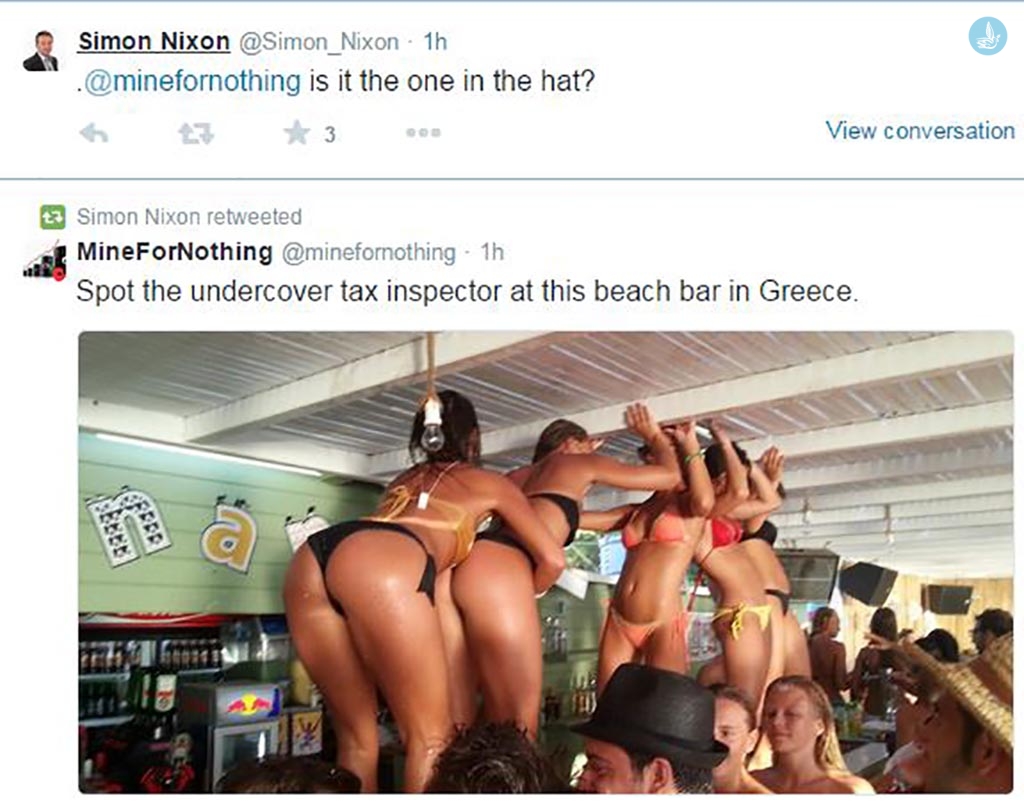Open the attached beach bar photo

click(546, 562)
